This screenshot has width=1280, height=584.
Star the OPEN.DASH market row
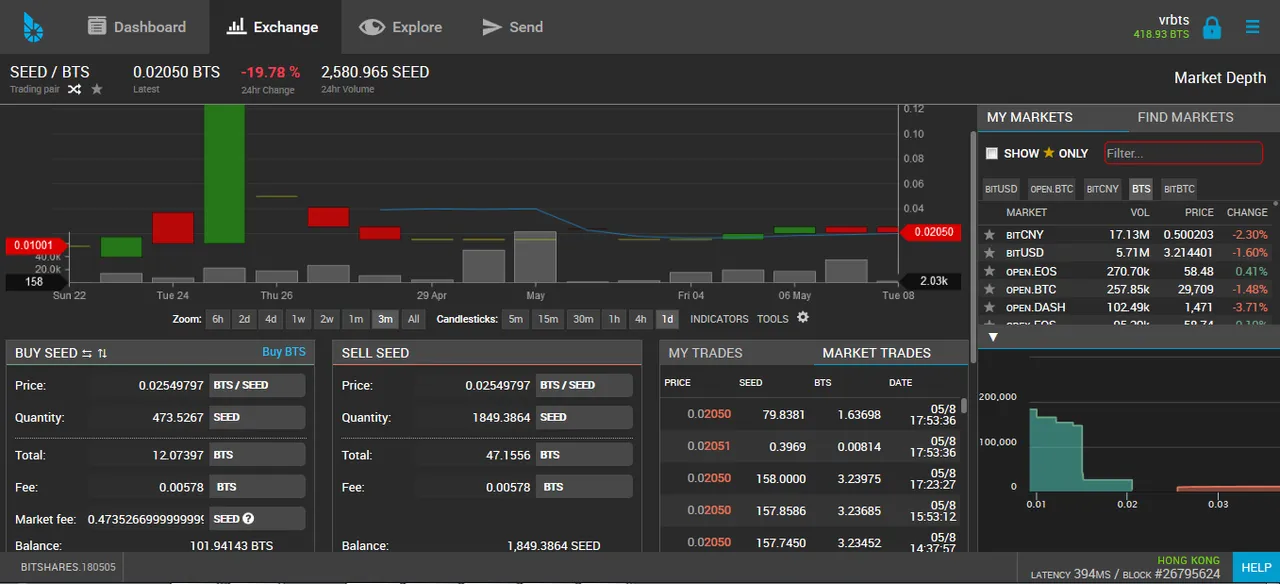click(989, 307)
